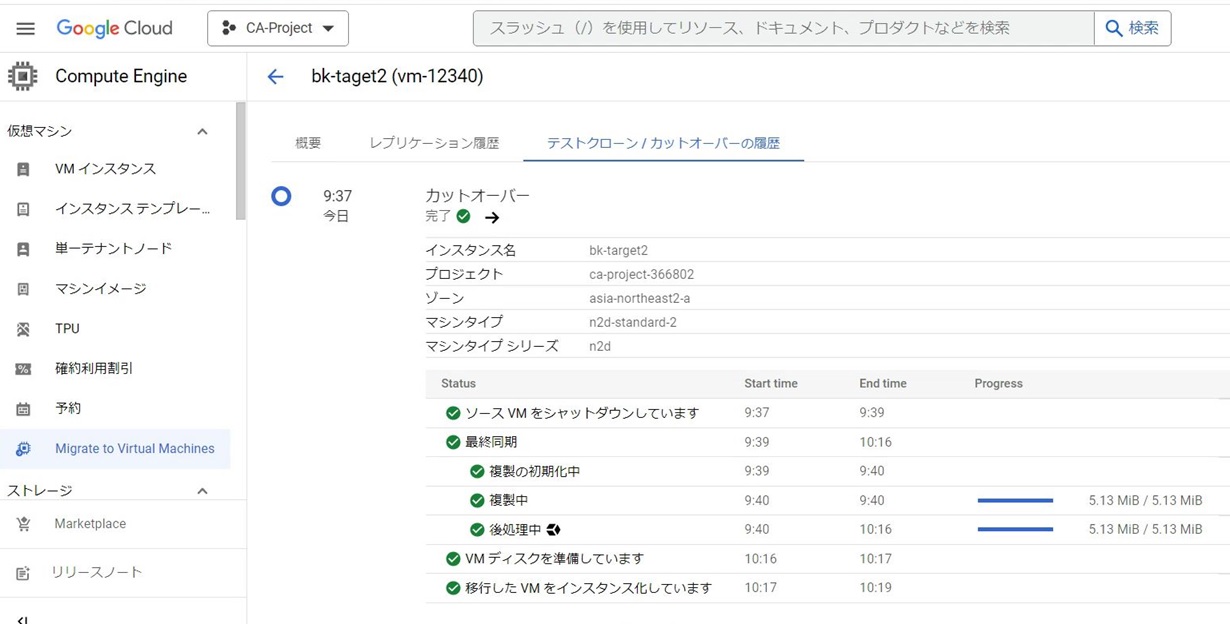Click the Status column header
The image size is (1230, 624).
click(x=458, y=383)
